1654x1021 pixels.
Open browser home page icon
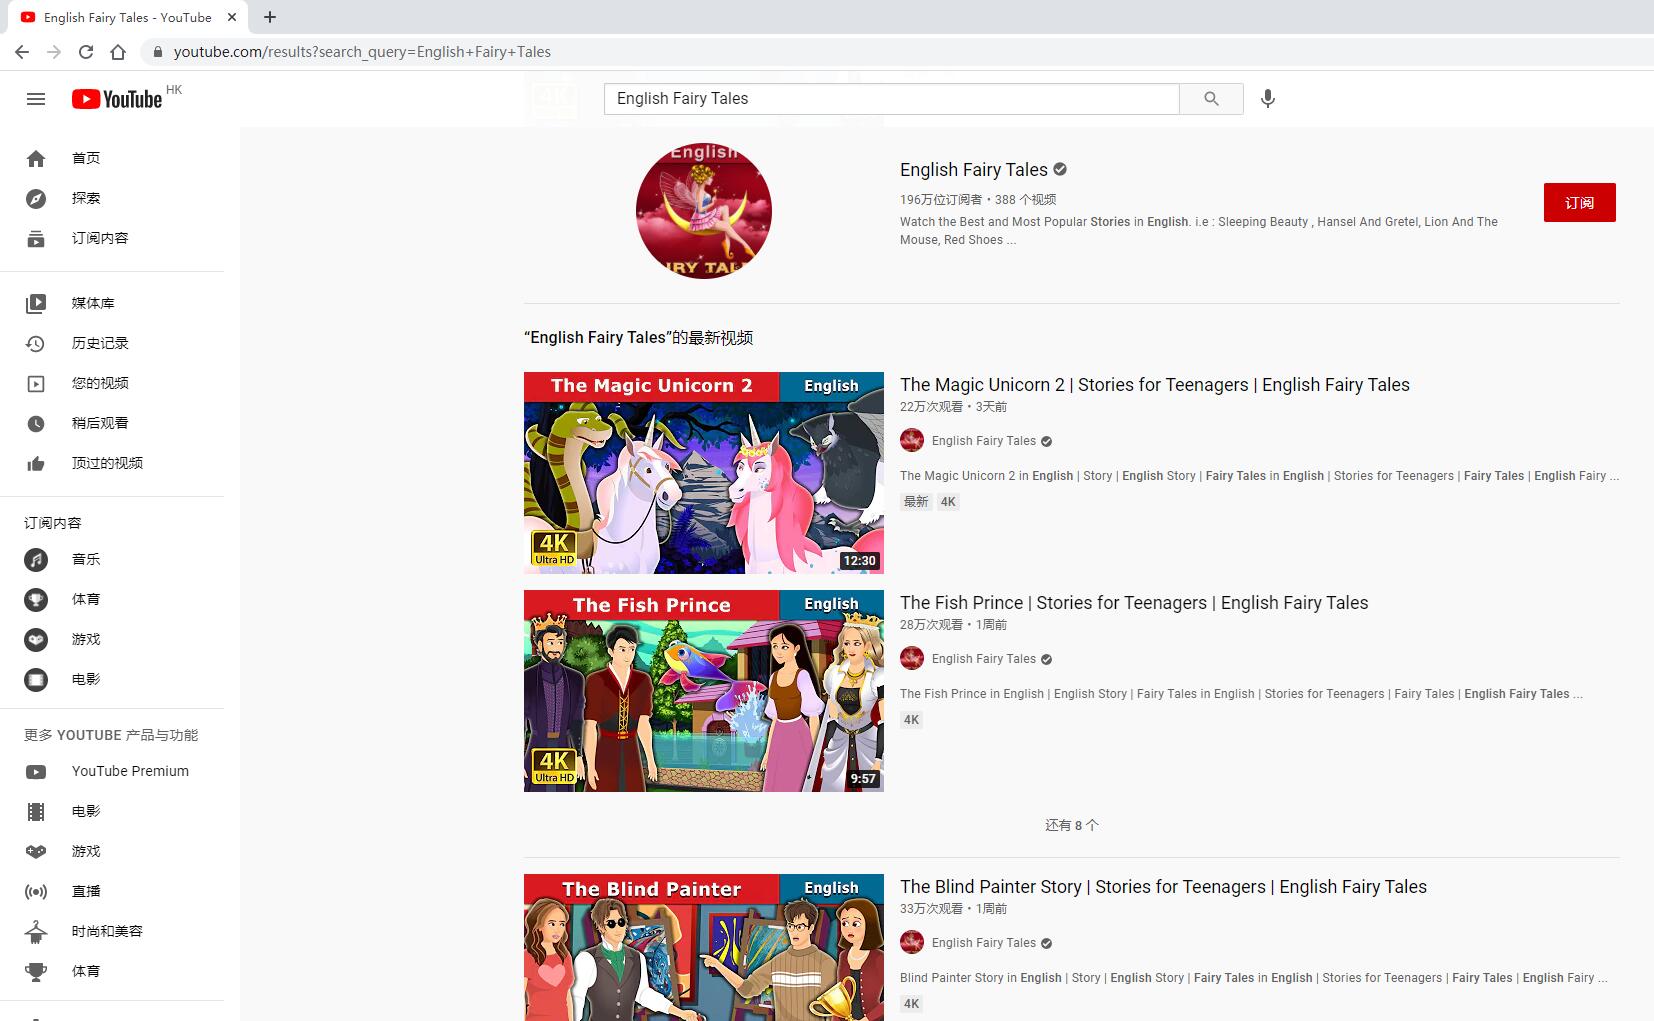(x=118, y=52)
